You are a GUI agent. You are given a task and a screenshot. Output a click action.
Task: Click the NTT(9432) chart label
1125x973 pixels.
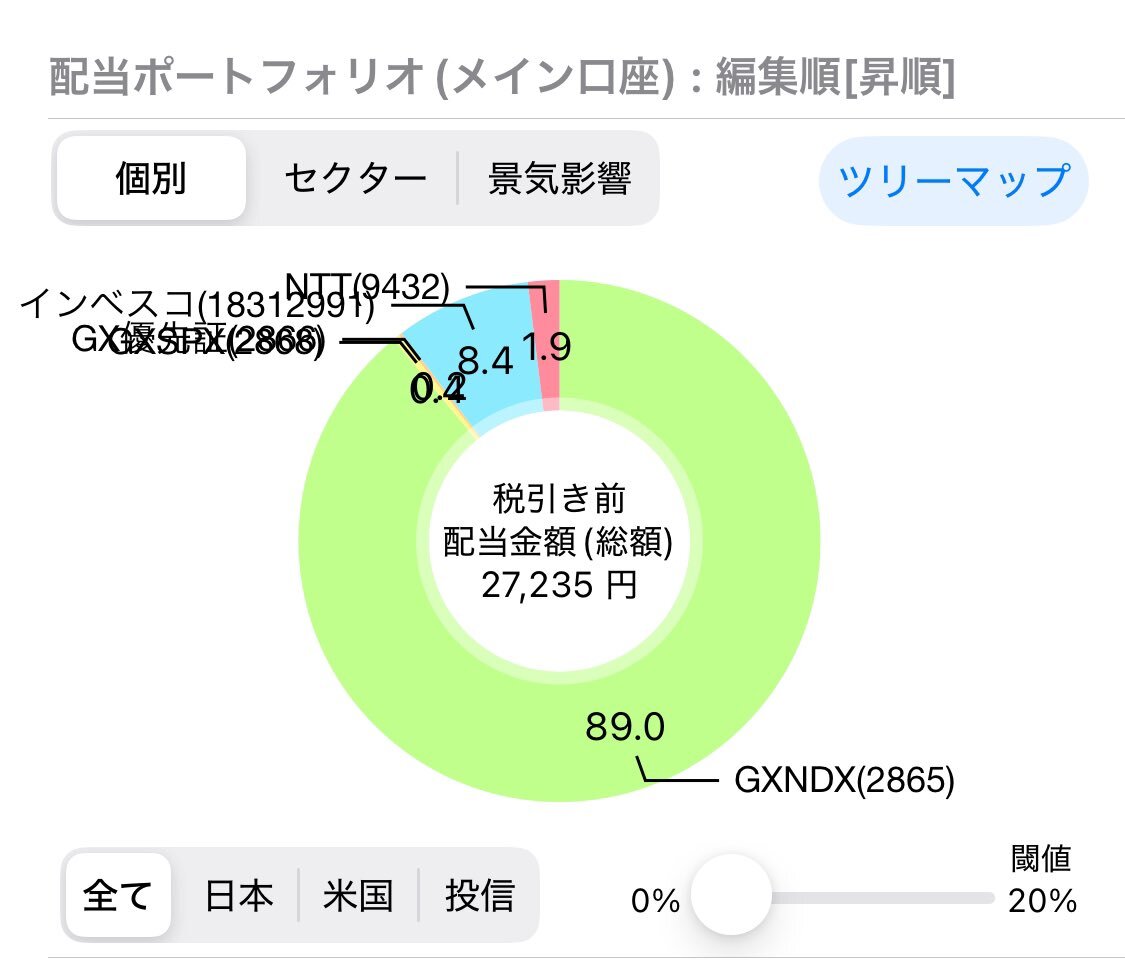367,287
